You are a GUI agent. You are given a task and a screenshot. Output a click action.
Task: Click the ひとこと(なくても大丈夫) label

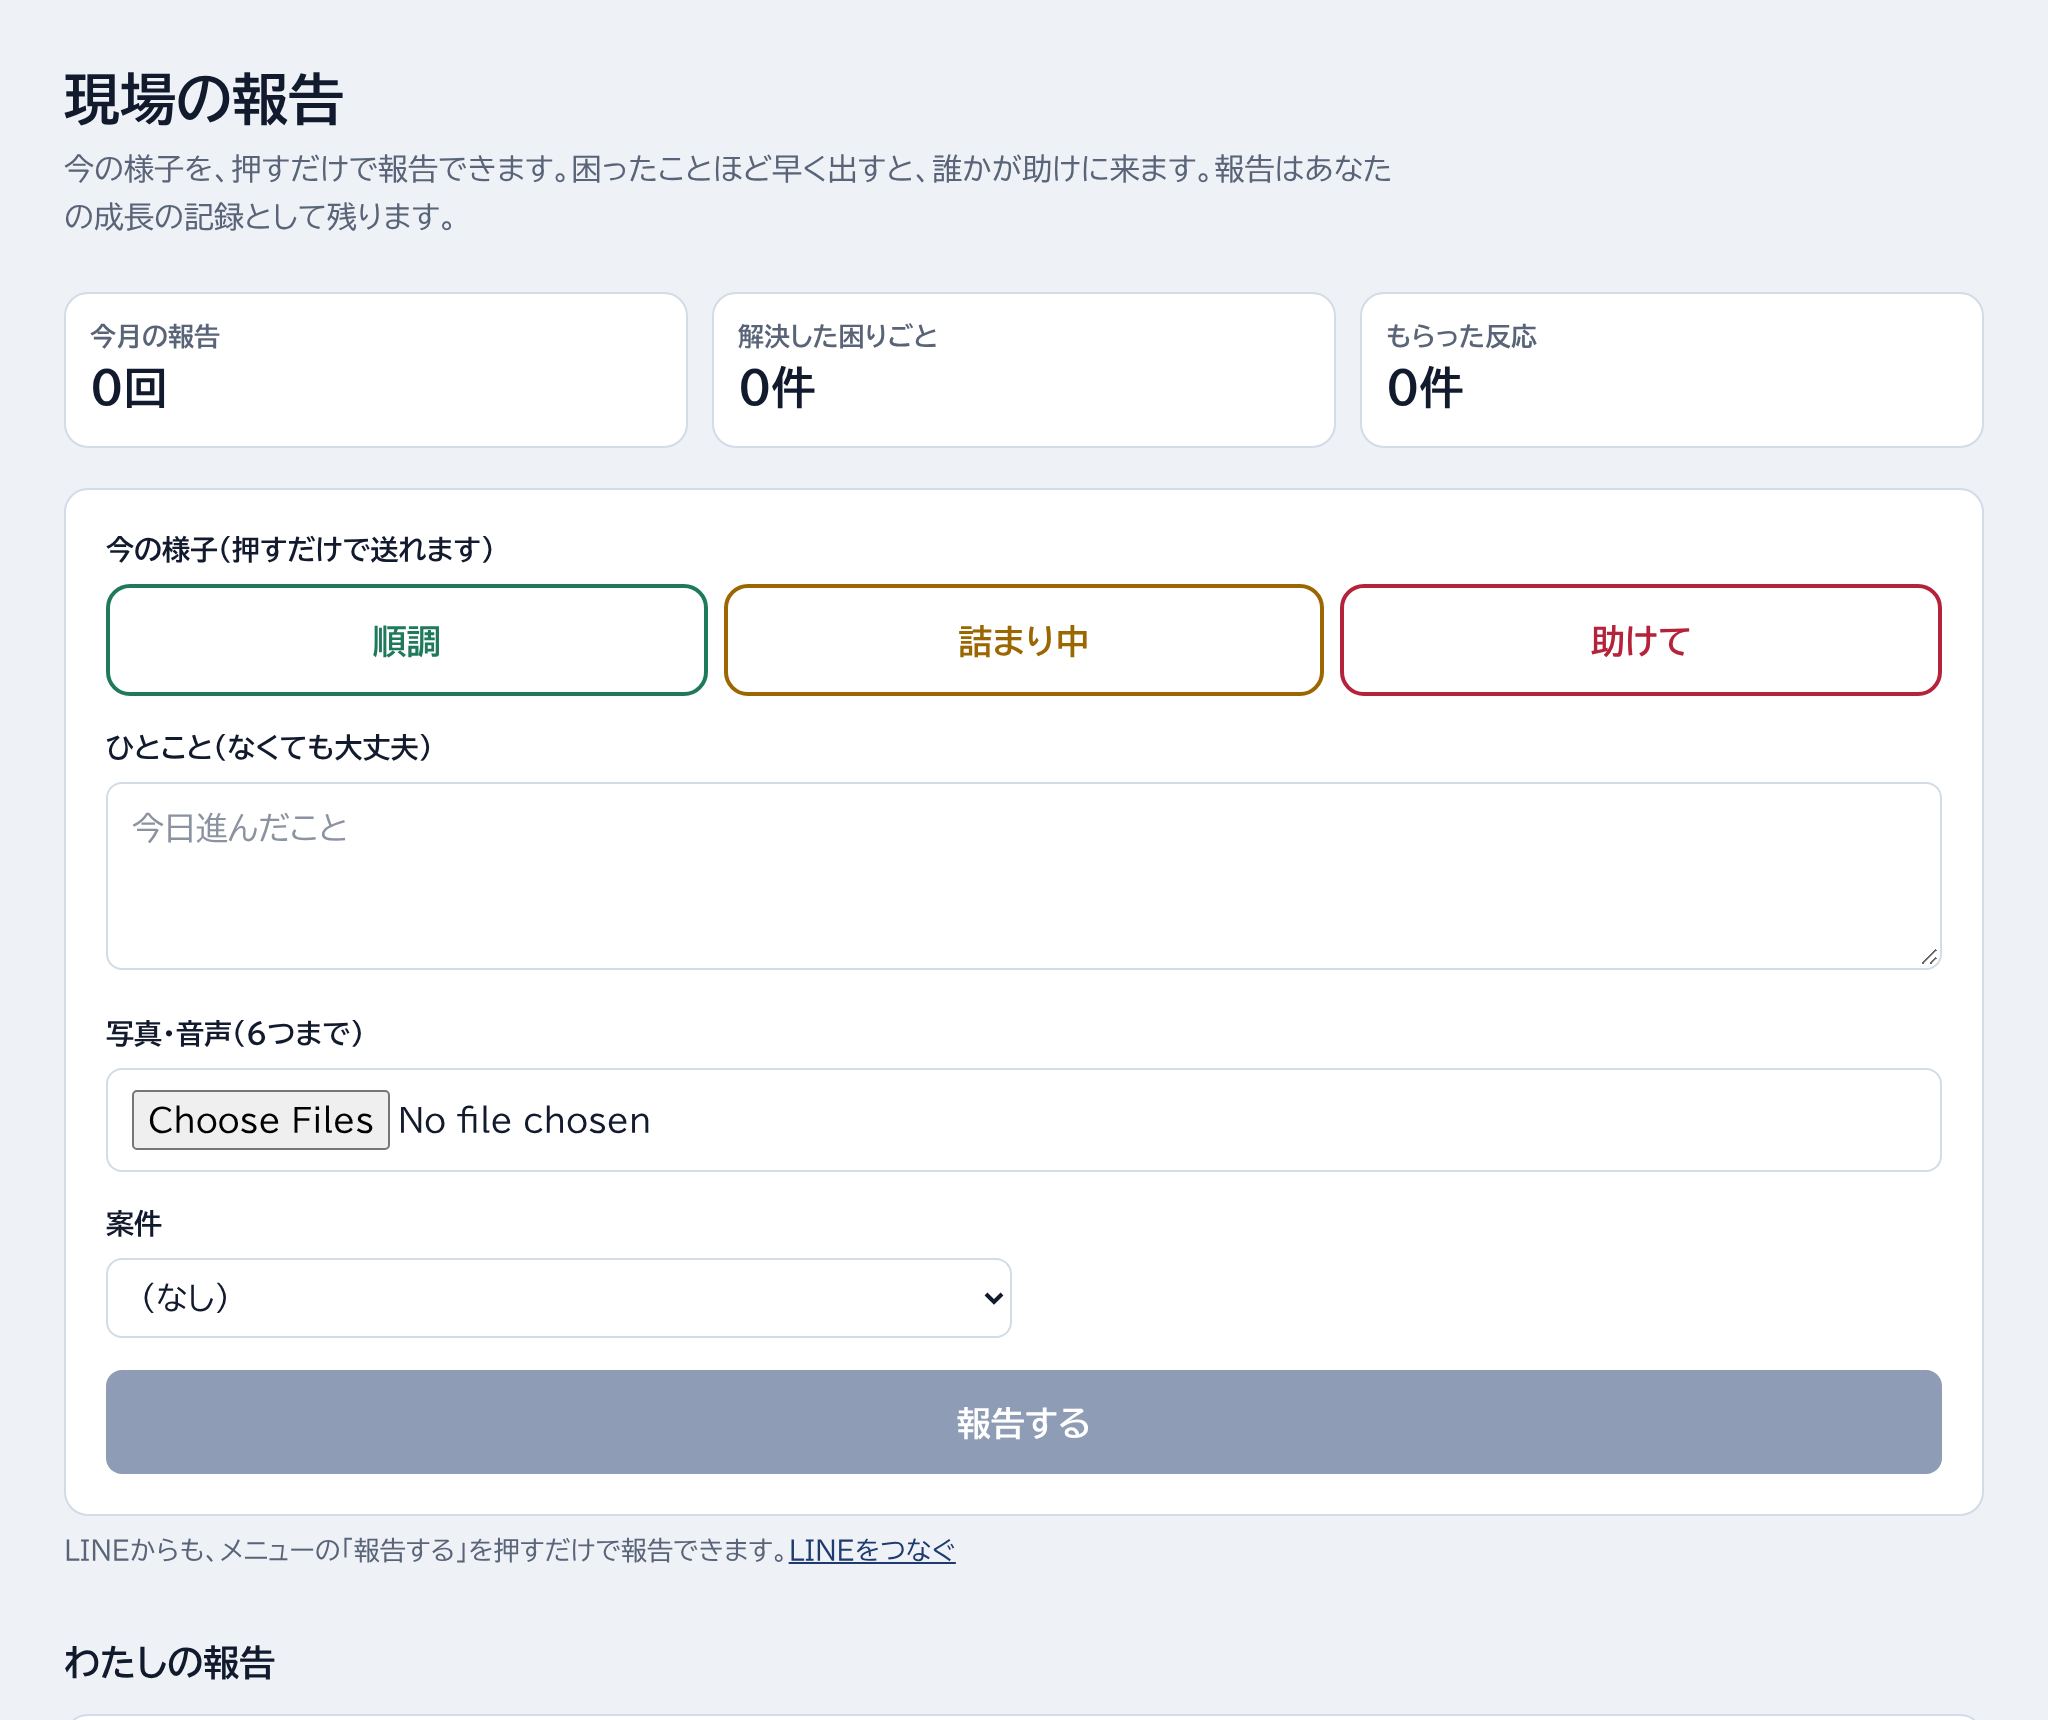[269, 747]
